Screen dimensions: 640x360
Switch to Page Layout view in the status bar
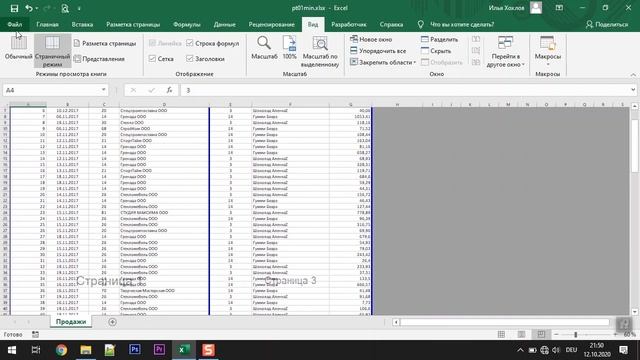(x=521, y=334)
